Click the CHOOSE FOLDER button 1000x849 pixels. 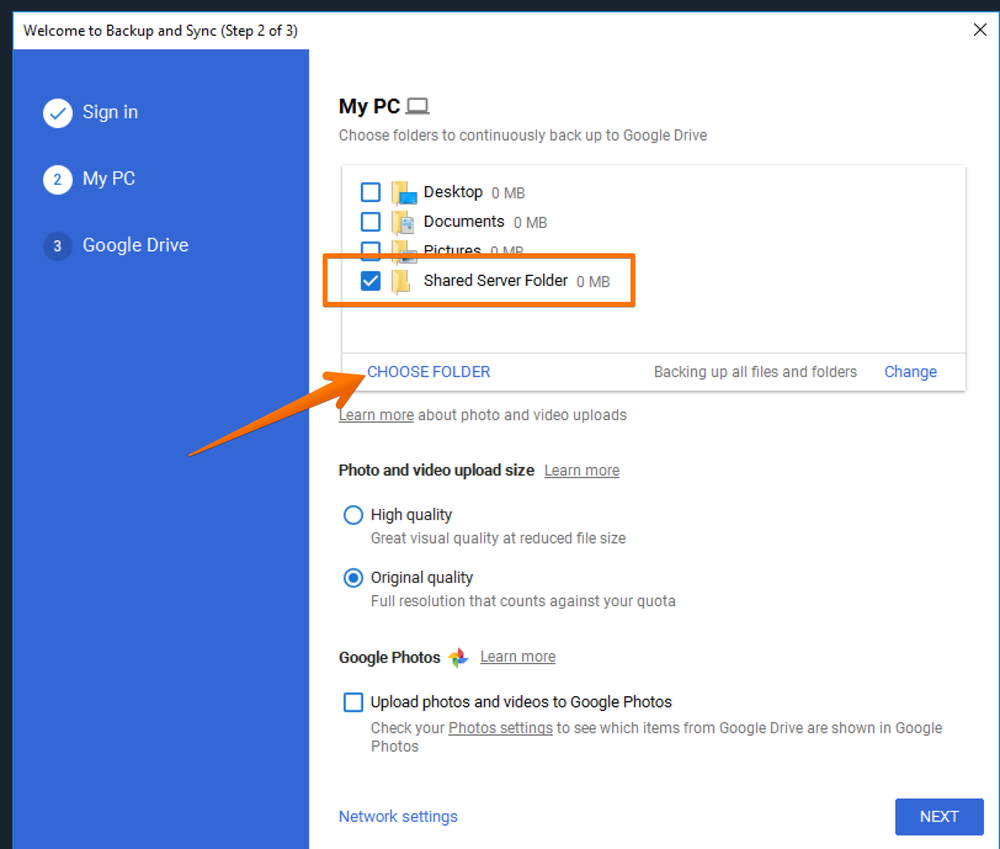429,372
